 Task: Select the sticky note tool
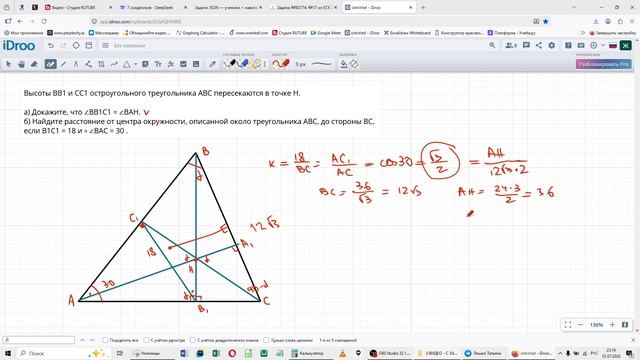tap(145, 64)
